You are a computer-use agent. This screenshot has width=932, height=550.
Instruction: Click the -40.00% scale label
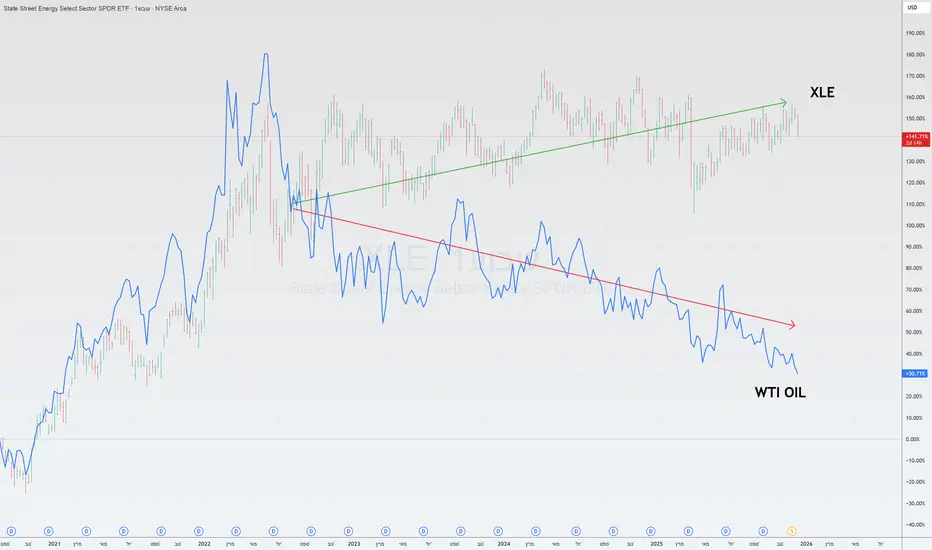[915, 525]
